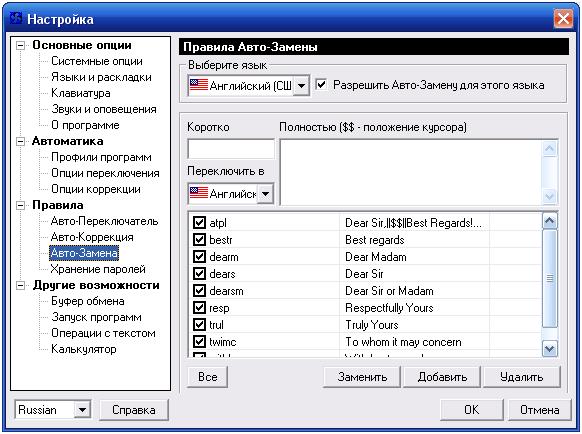Cancel changes with 'Отмена' button
The height and width of the screenshot is (434, 582).
pyautogui.click(x=540, y=410)
